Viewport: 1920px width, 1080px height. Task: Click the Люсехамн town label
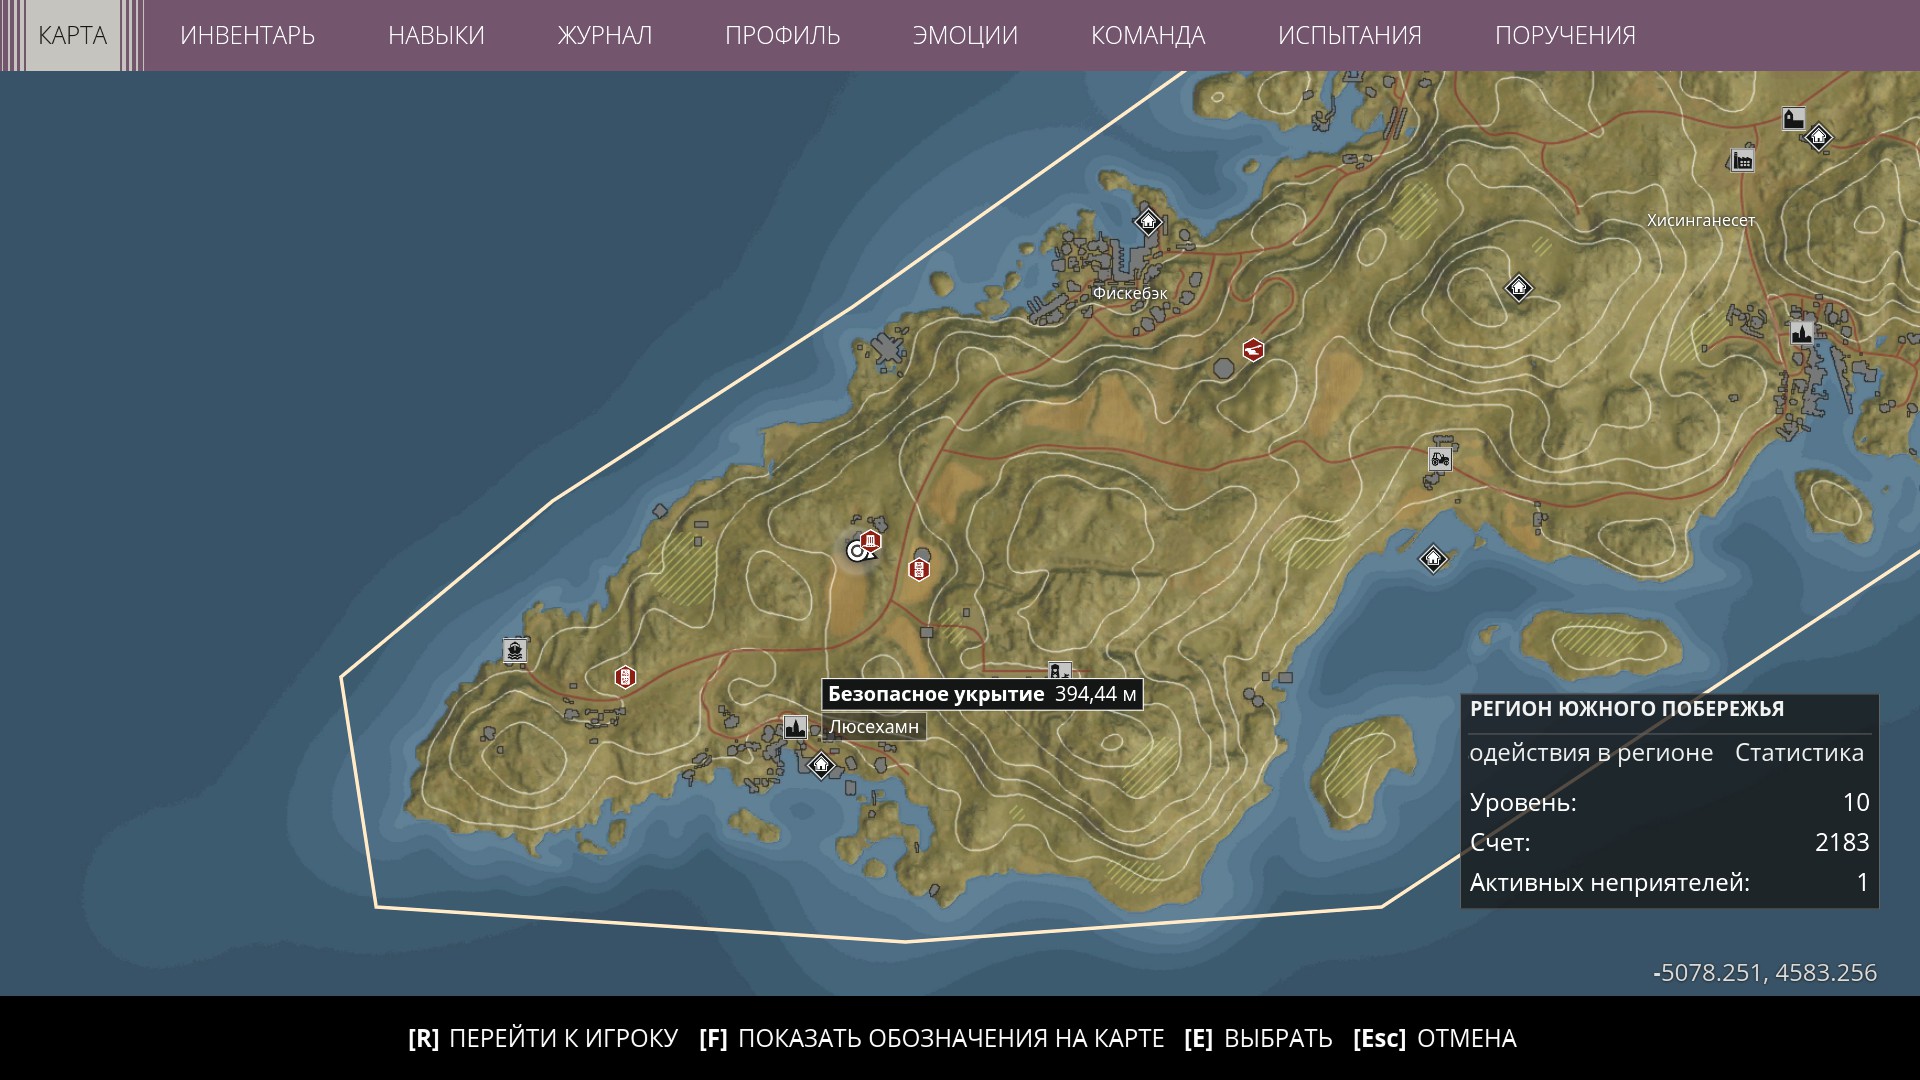pyautogui.click(x=874, y=727)
